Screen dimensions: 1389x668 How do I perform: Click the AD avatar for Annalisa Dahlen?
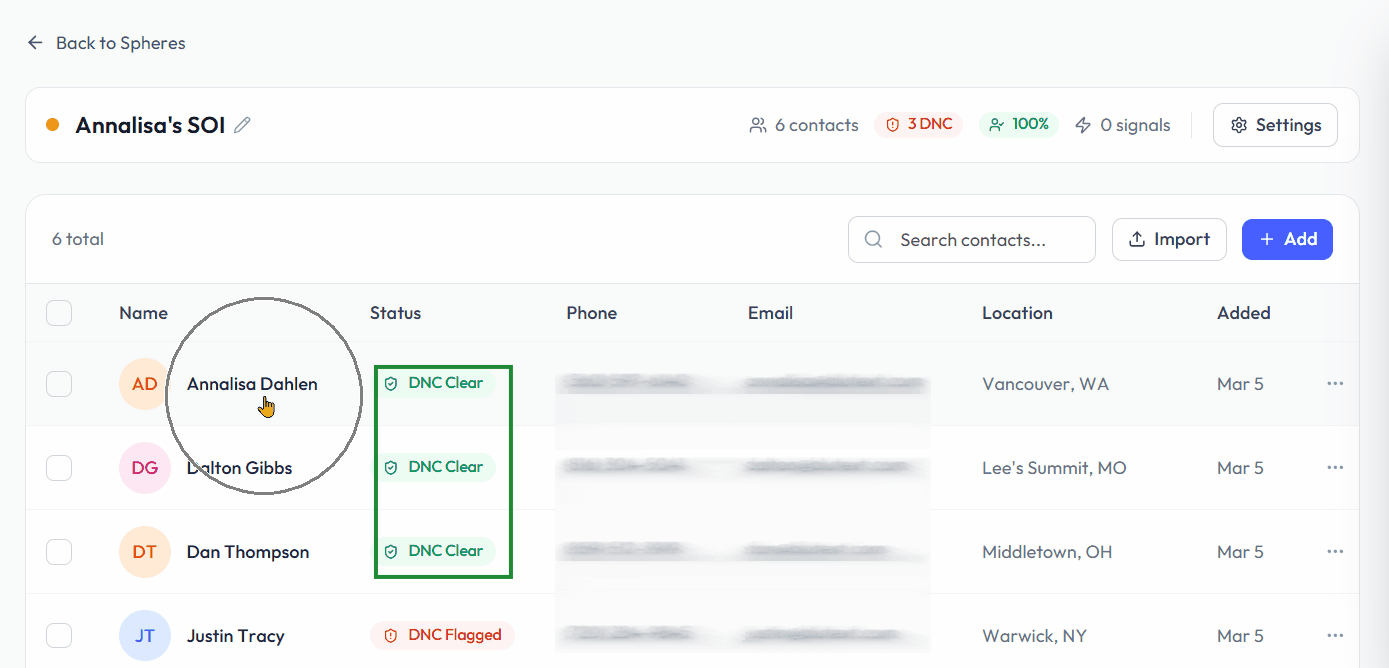click(x=144, y=384)
